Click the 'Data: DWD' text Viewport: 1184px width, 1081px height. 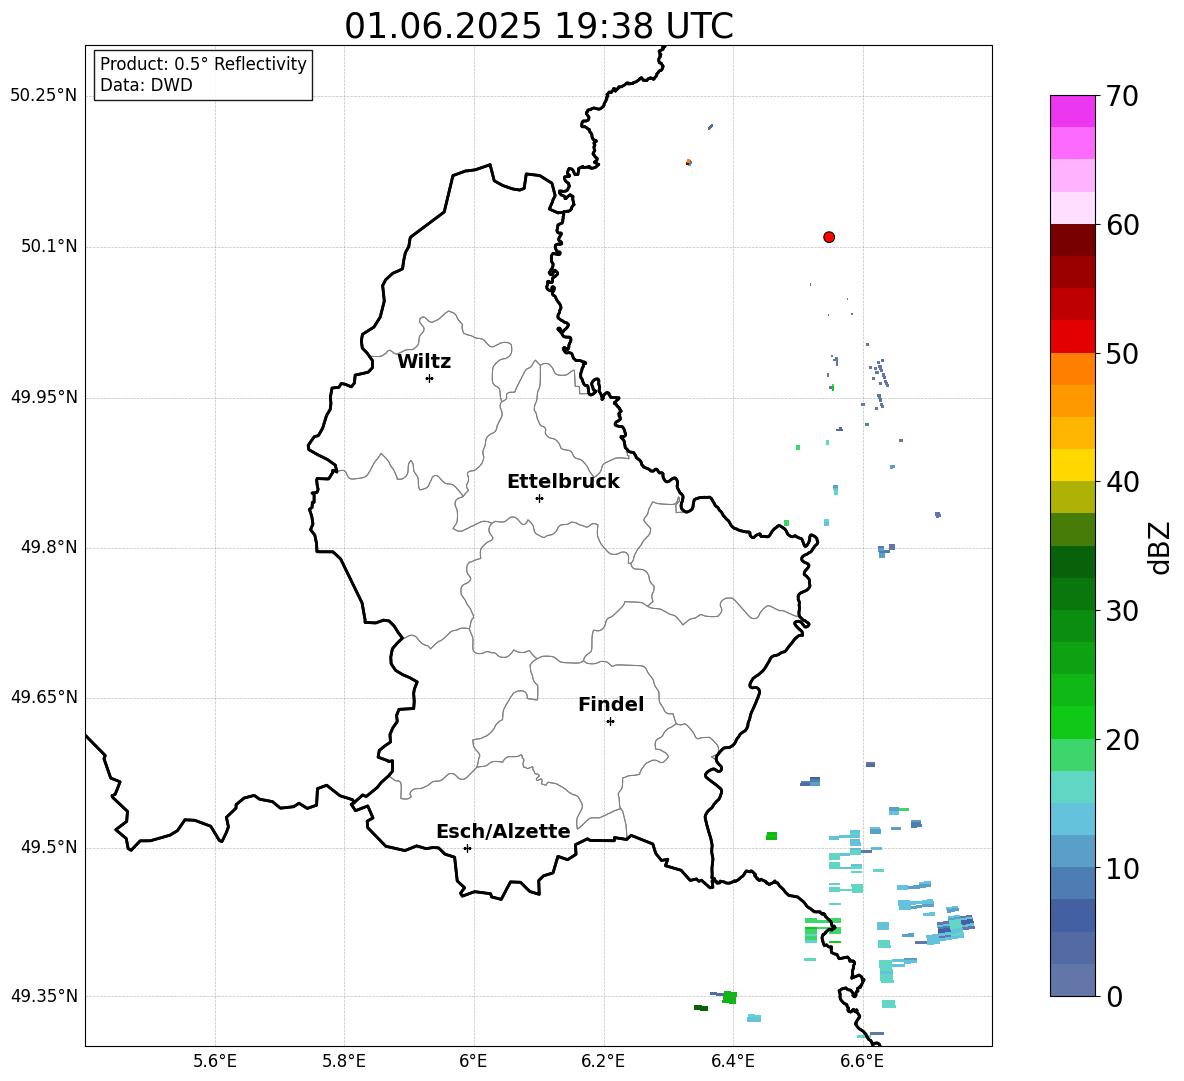coord(146,85)
